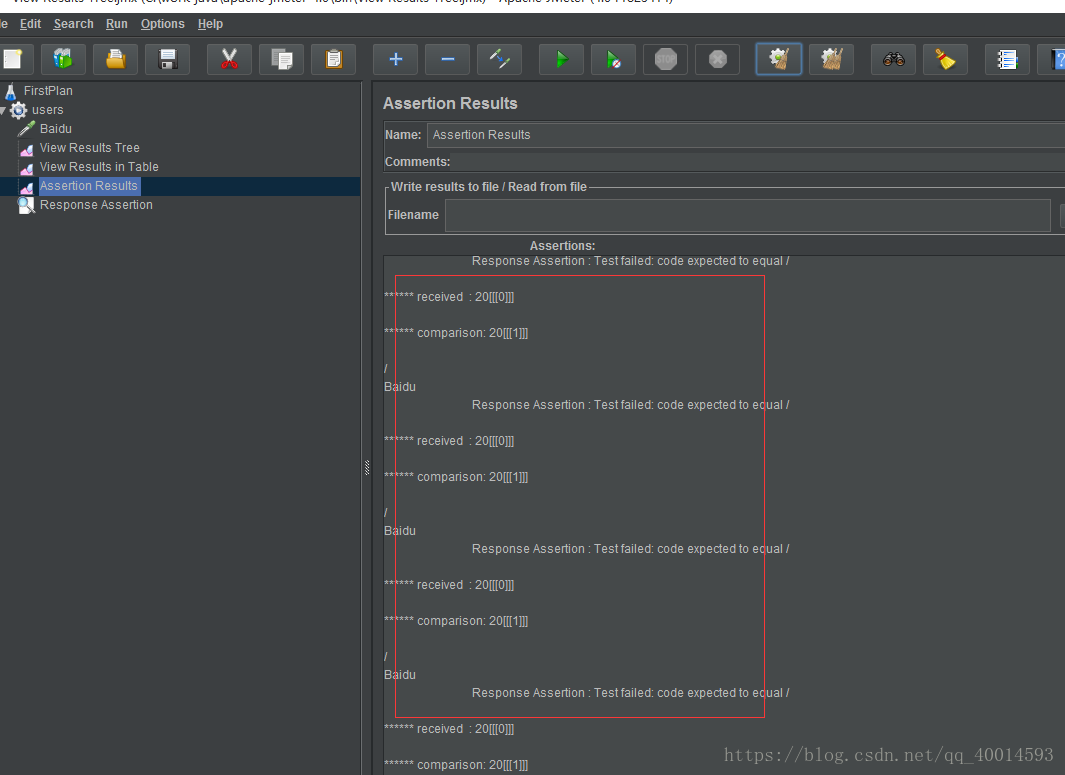Click the Stop test icon

tap(666, 59)
